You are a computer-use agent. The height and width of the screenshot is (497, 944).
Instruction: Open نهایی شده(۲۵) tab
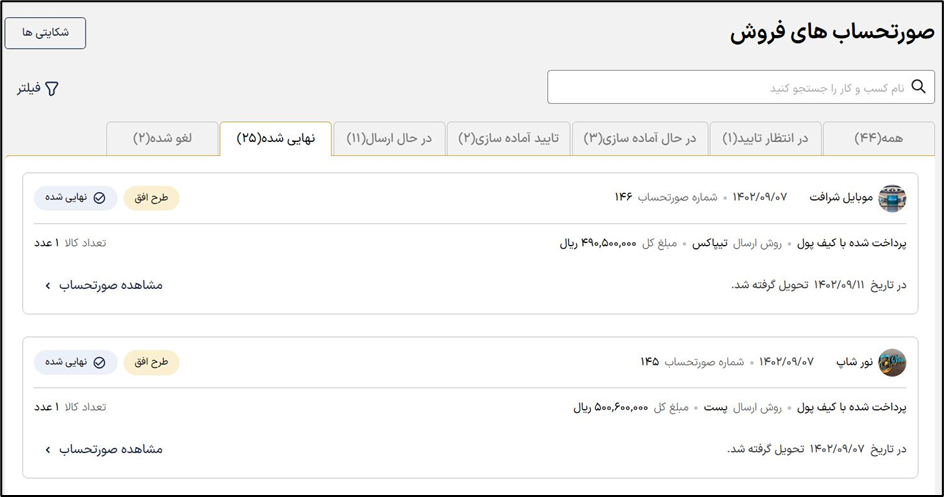[x=275, y=138]
